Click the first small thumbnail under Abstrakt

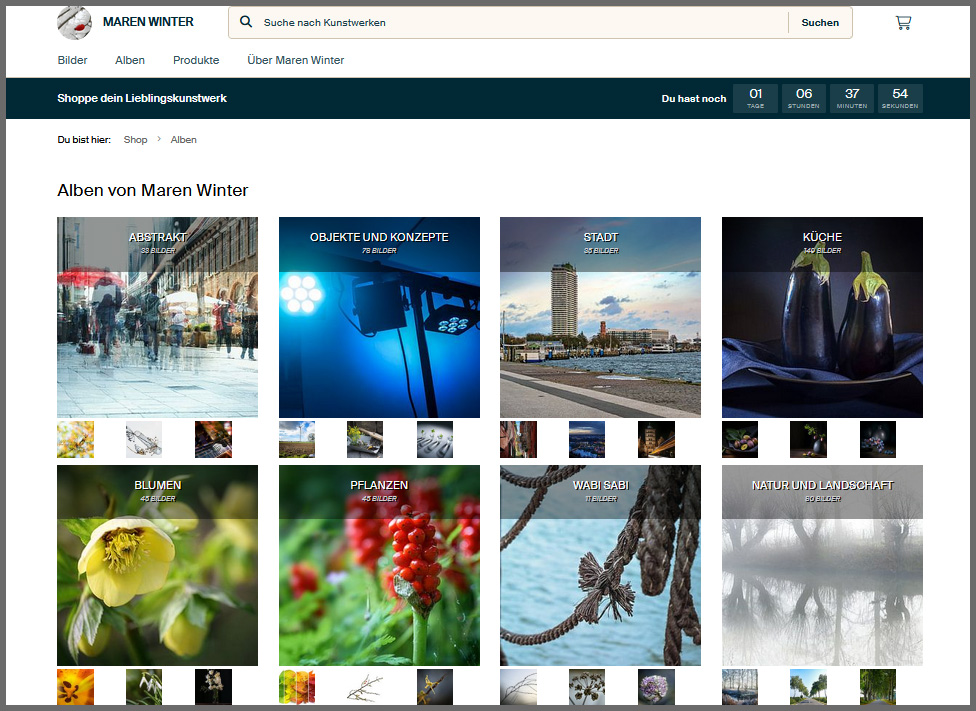click(x=75, y=439)
